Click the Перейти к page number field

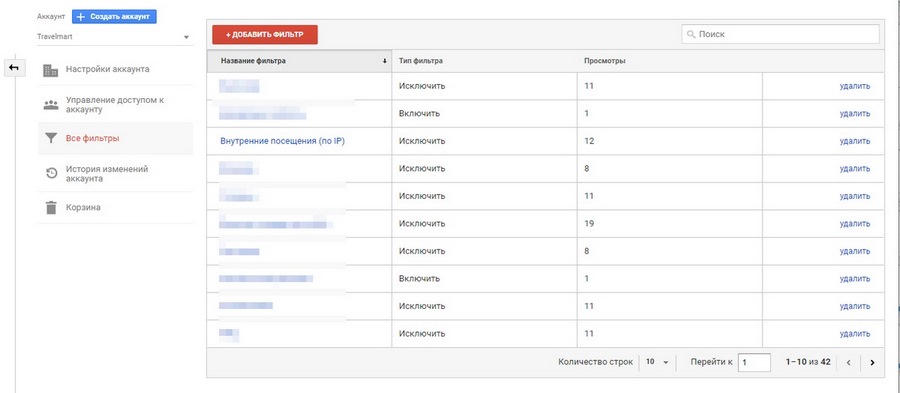click(x=754, y=363)
